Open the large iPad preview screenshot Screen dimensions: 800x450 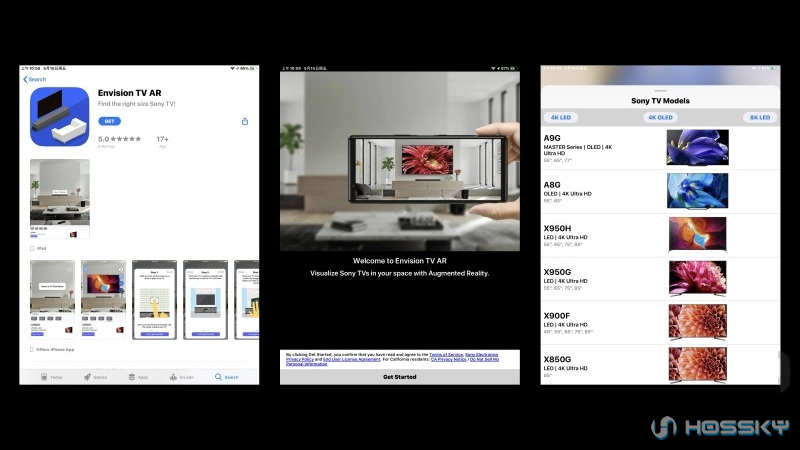pos(60,198)
